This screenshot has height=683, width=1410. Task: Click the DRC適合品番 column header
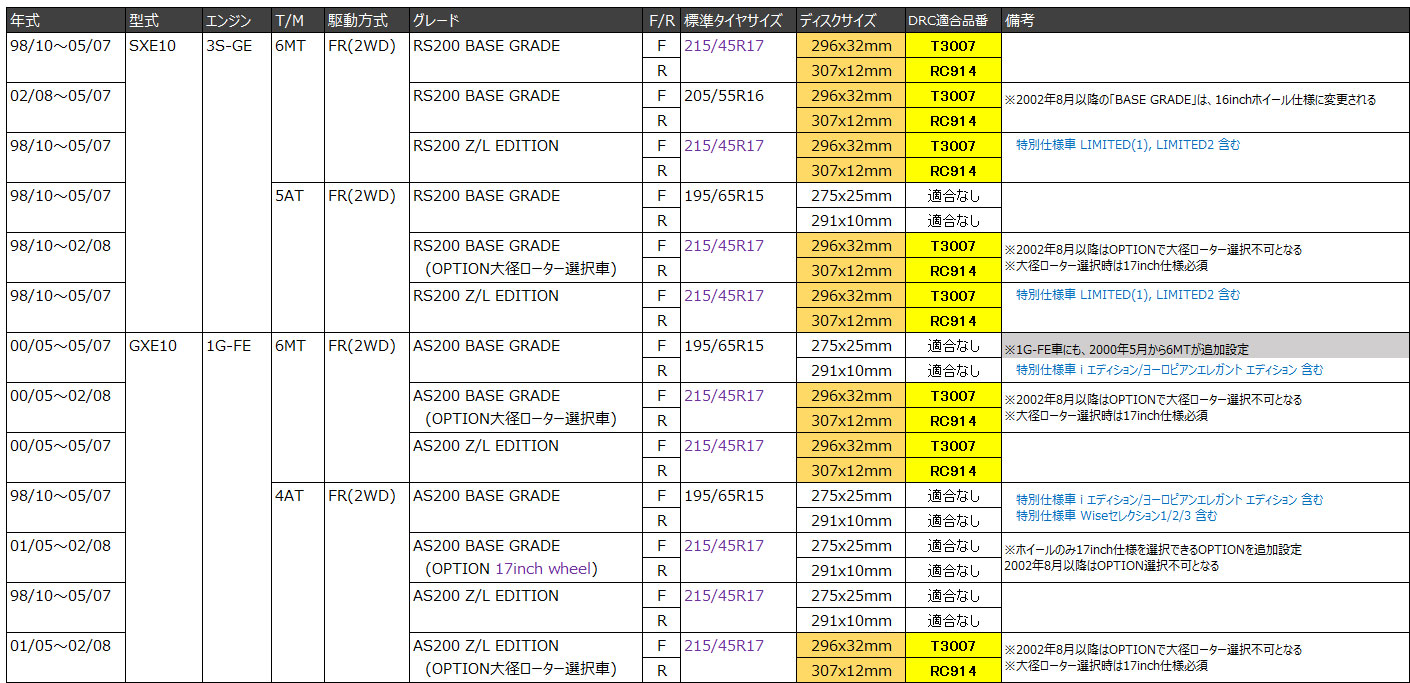coord(953,21)
